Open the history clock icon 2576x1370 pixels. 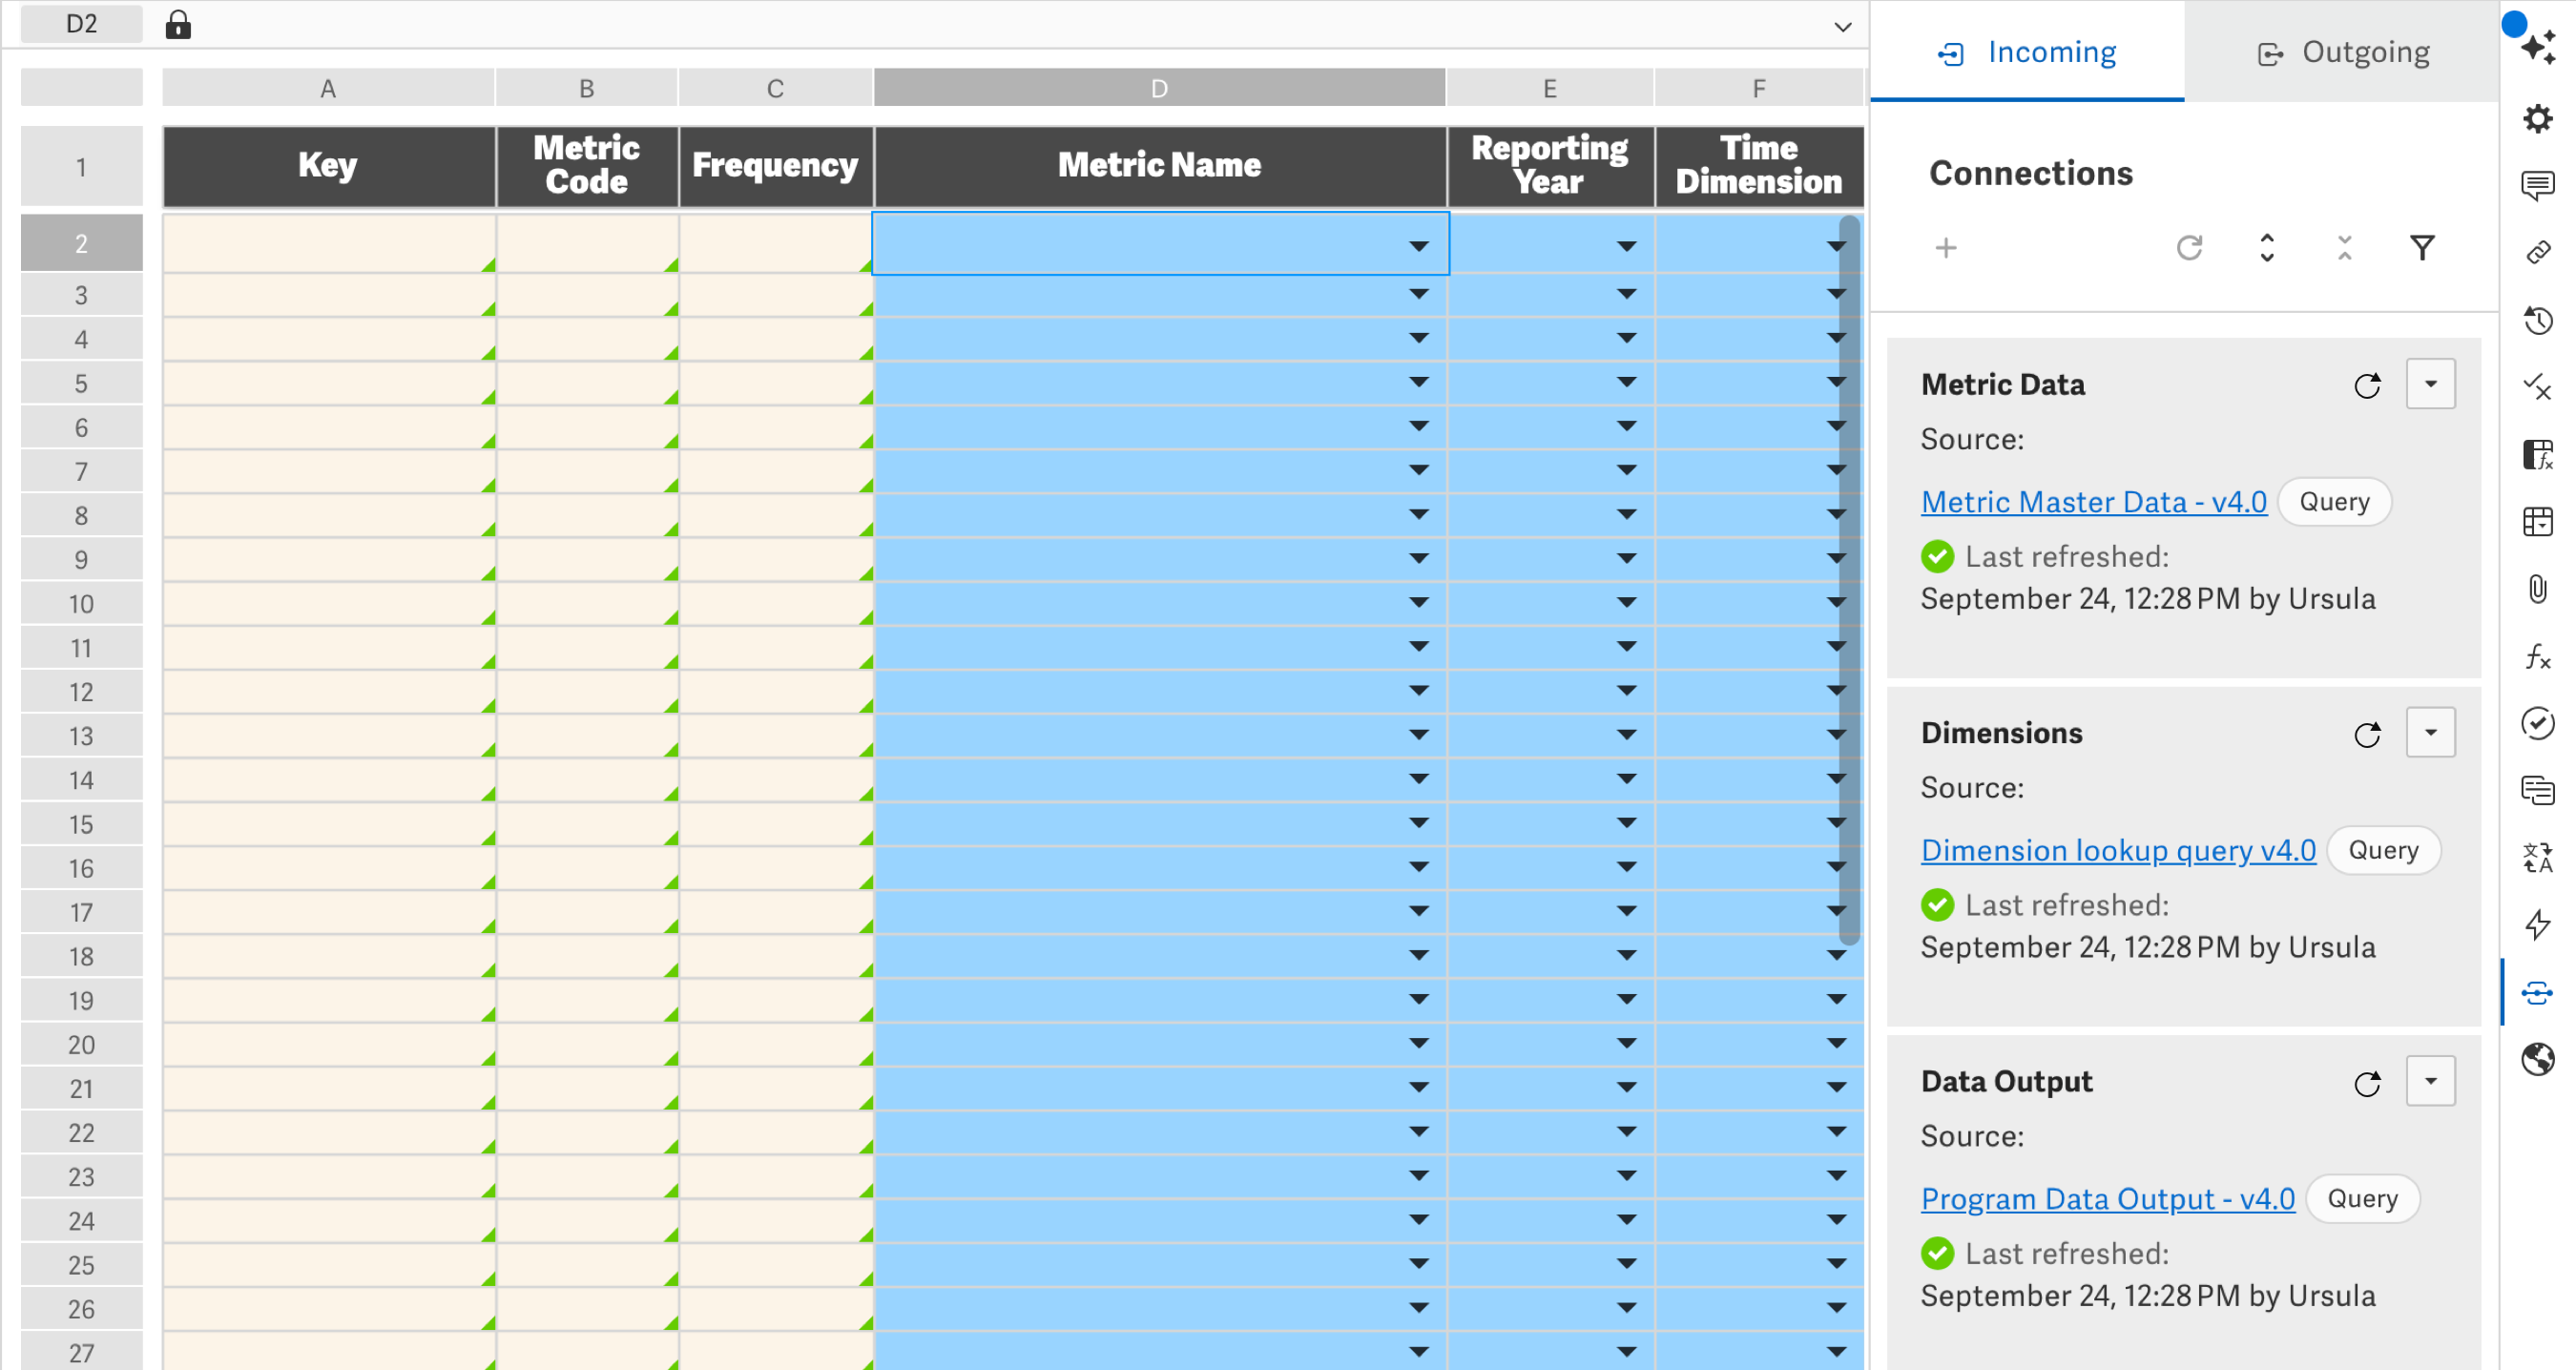2538,320
